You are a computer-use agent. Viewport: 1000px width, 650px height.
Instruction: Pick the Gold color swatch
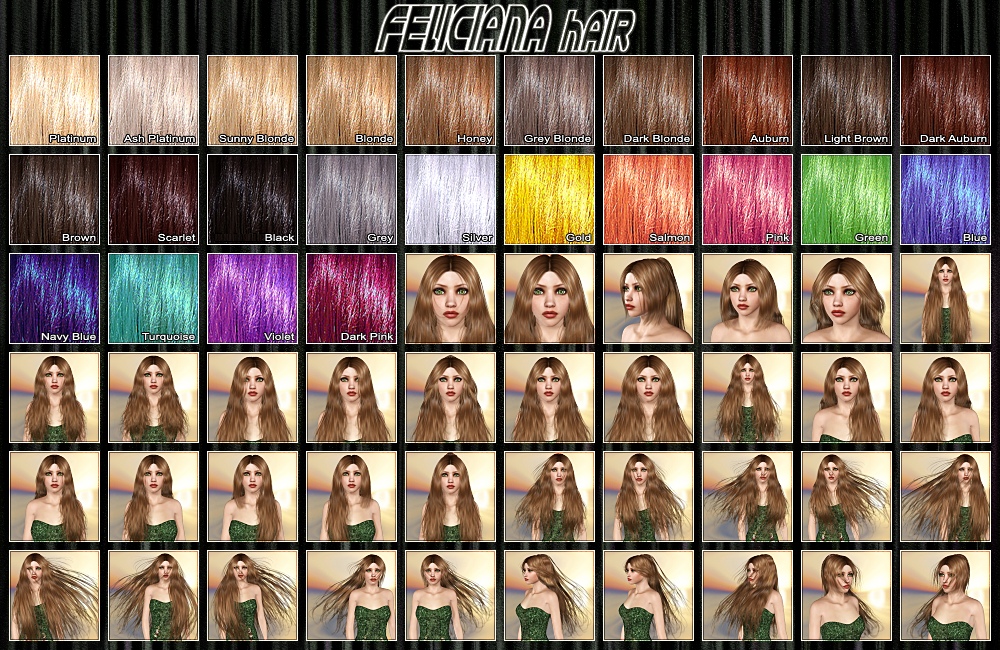(x=549, y=199)
